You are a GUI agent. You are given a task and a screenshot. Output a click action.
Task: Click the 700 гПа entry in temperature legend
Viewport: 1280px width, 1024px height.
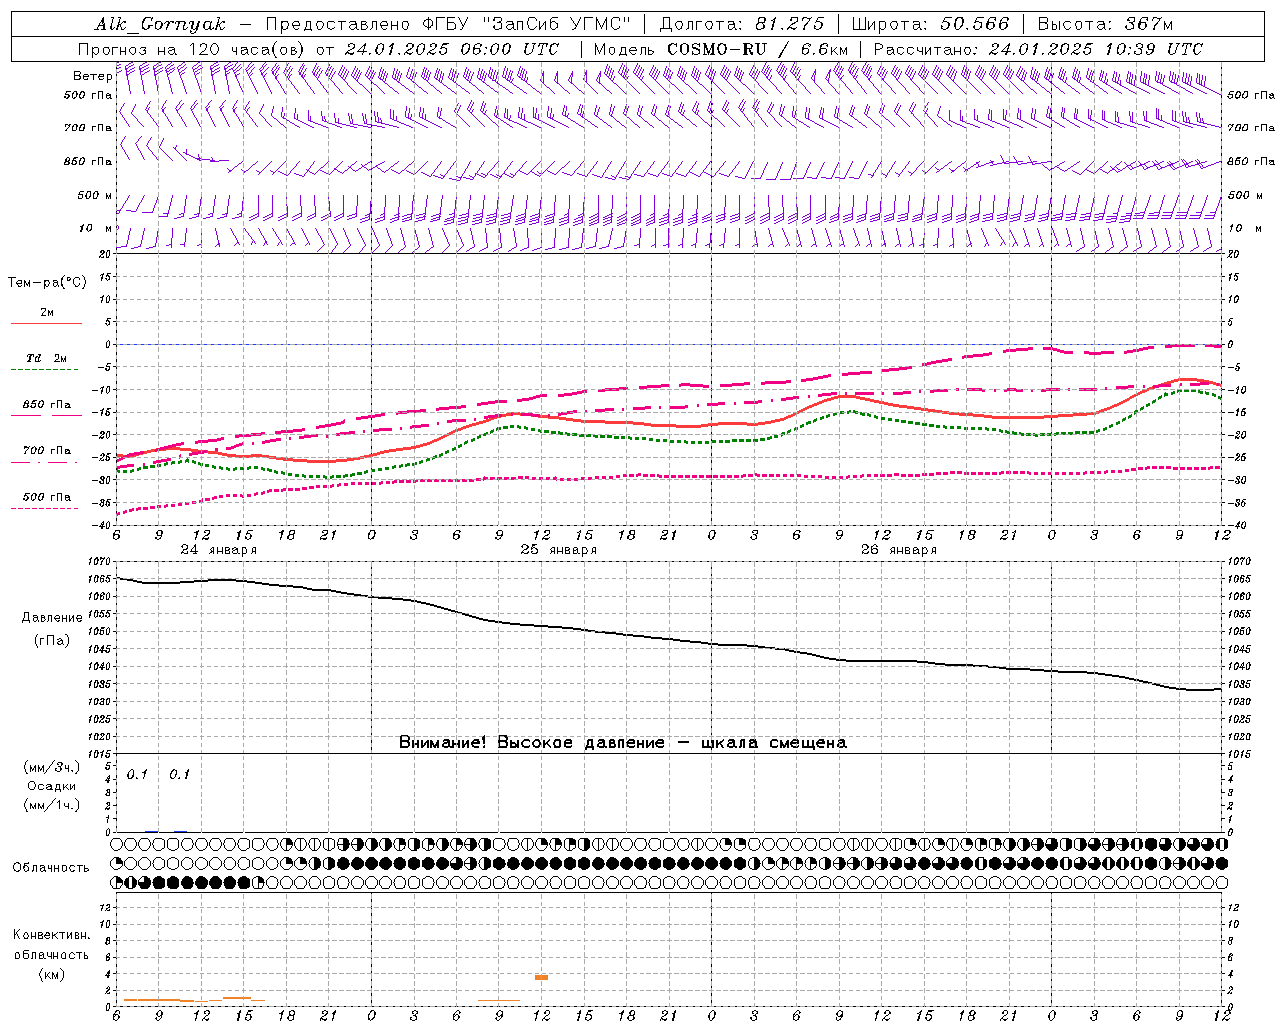(x=47, y=451)
